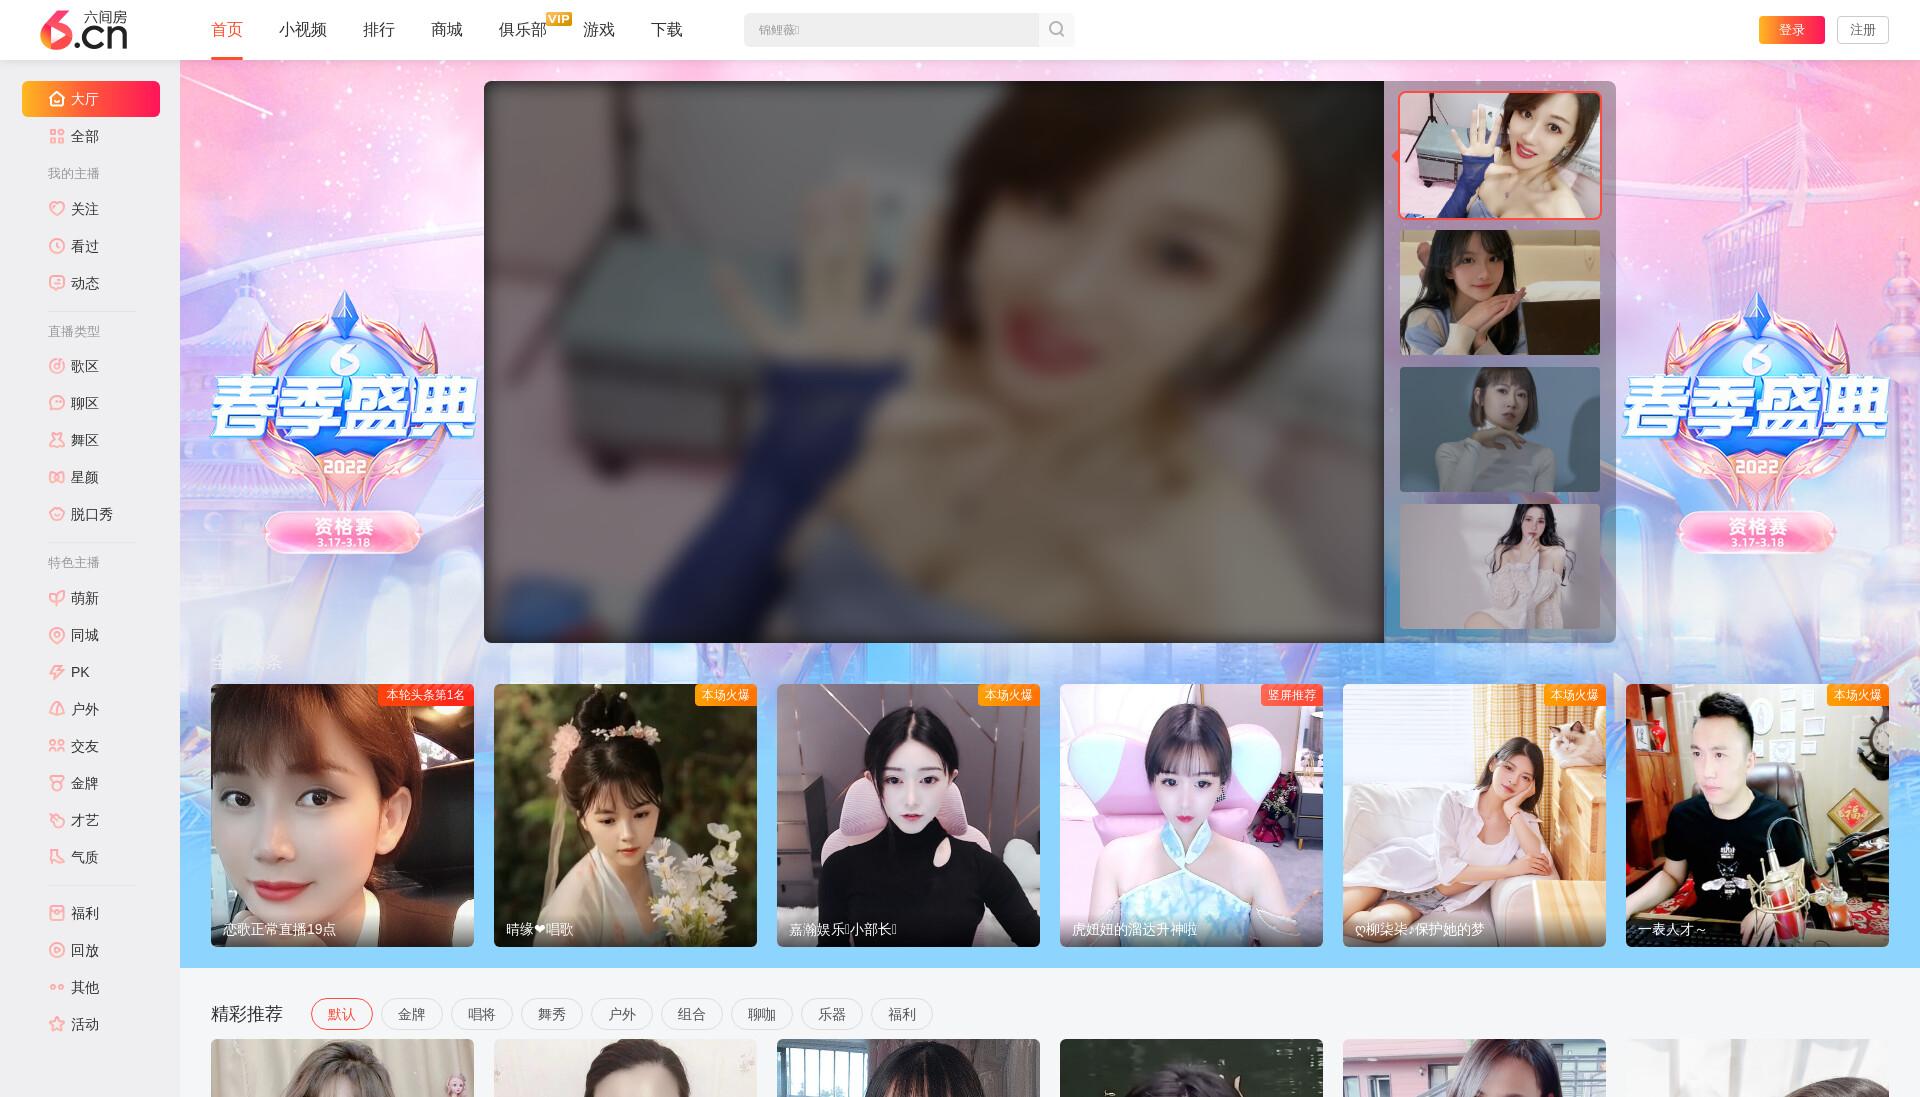Screen dimensions: 1920x1097
Task: Click the main blurred video player
Action: [934, 362]
